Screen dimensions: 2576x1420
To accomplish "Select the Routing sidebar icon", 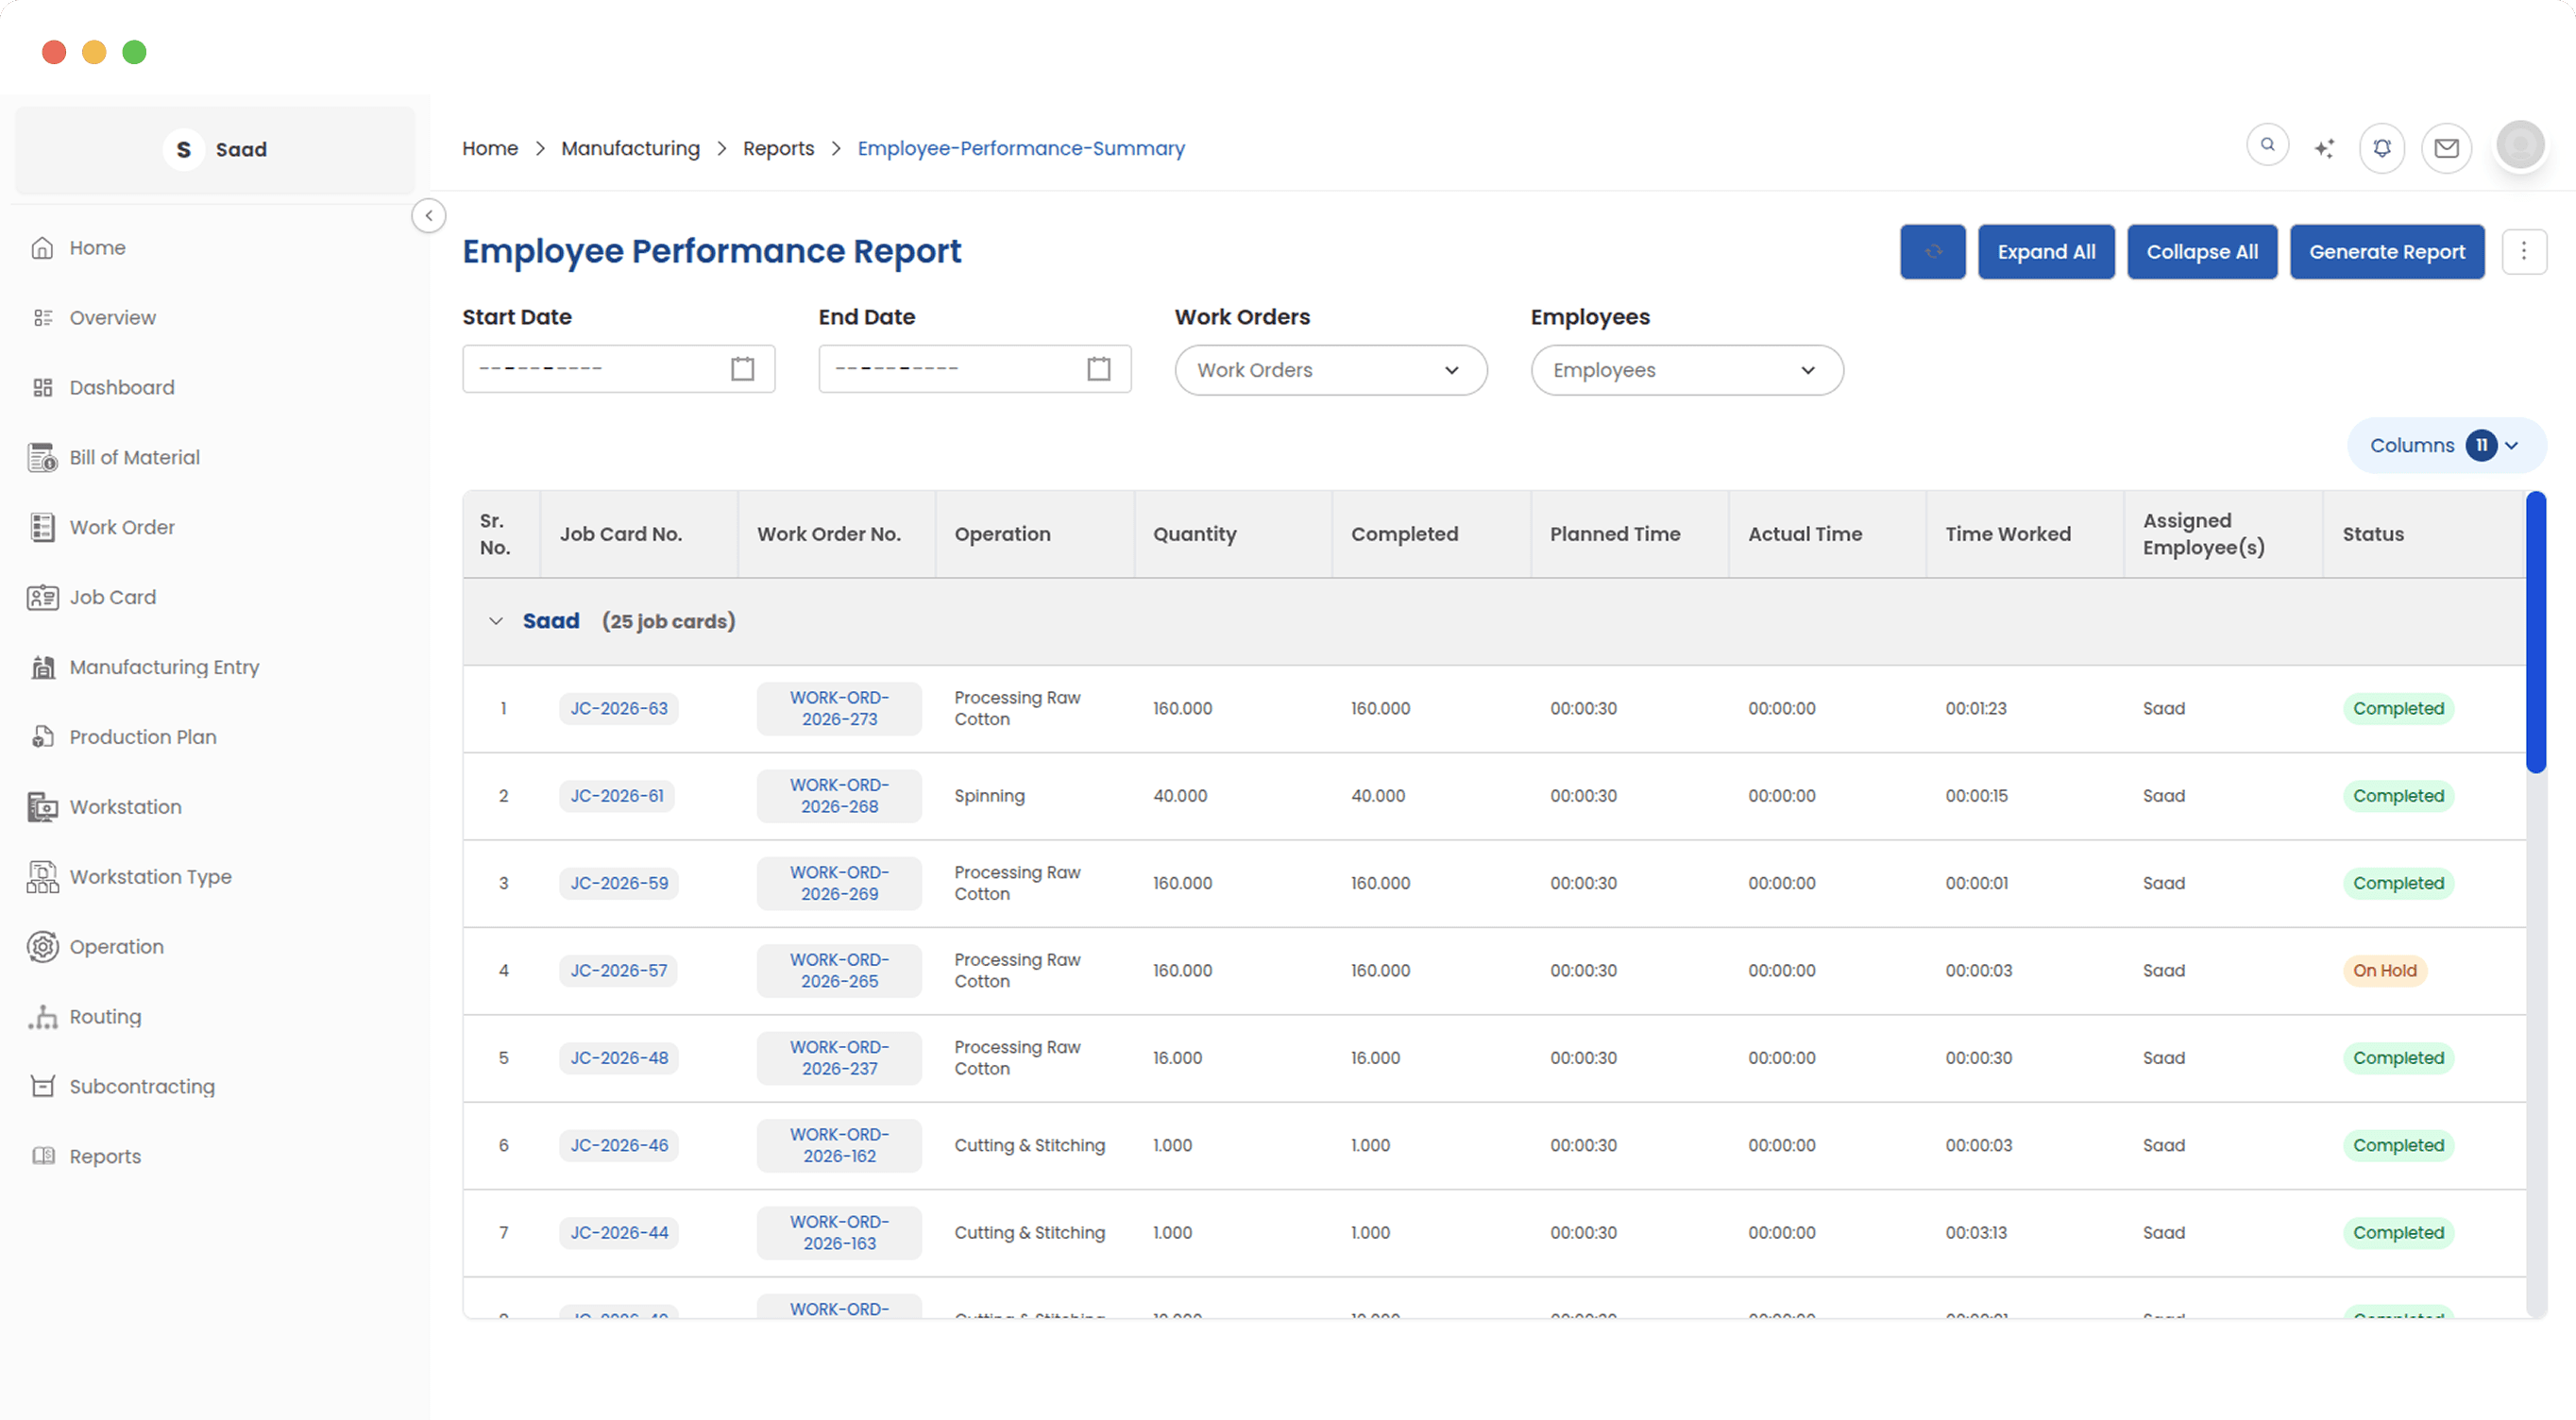I will 42,1016.
